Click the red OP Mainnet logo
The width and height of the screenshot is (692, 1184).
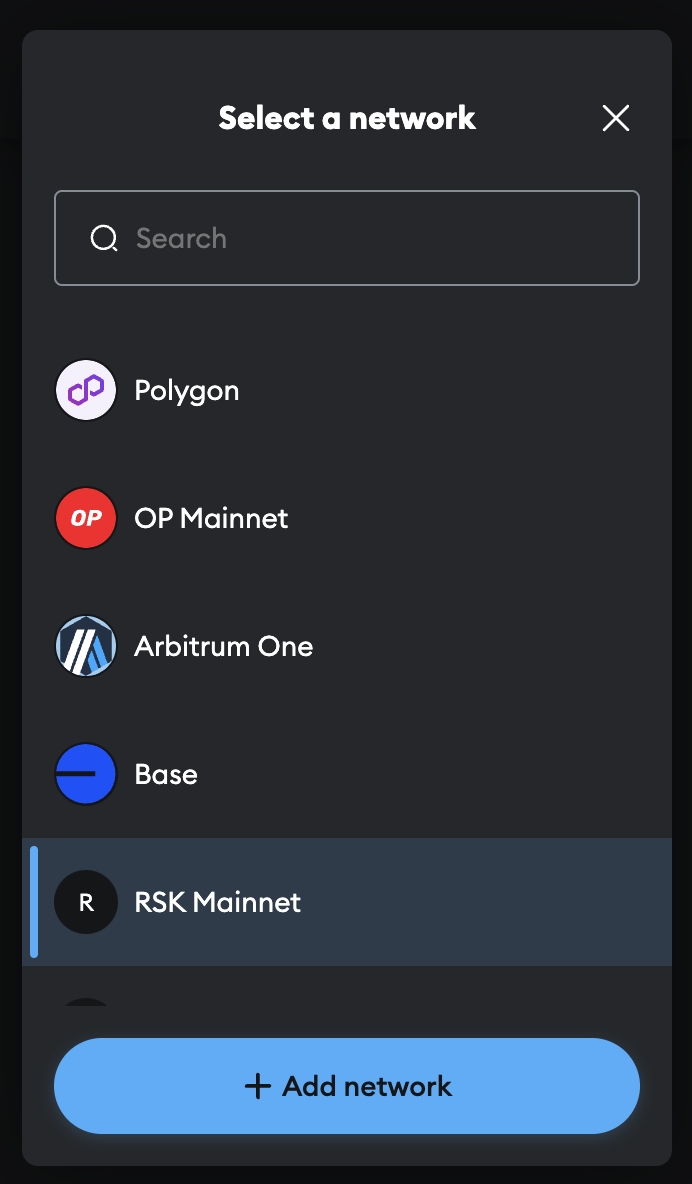pyautogui.click(x=86, y=518)
